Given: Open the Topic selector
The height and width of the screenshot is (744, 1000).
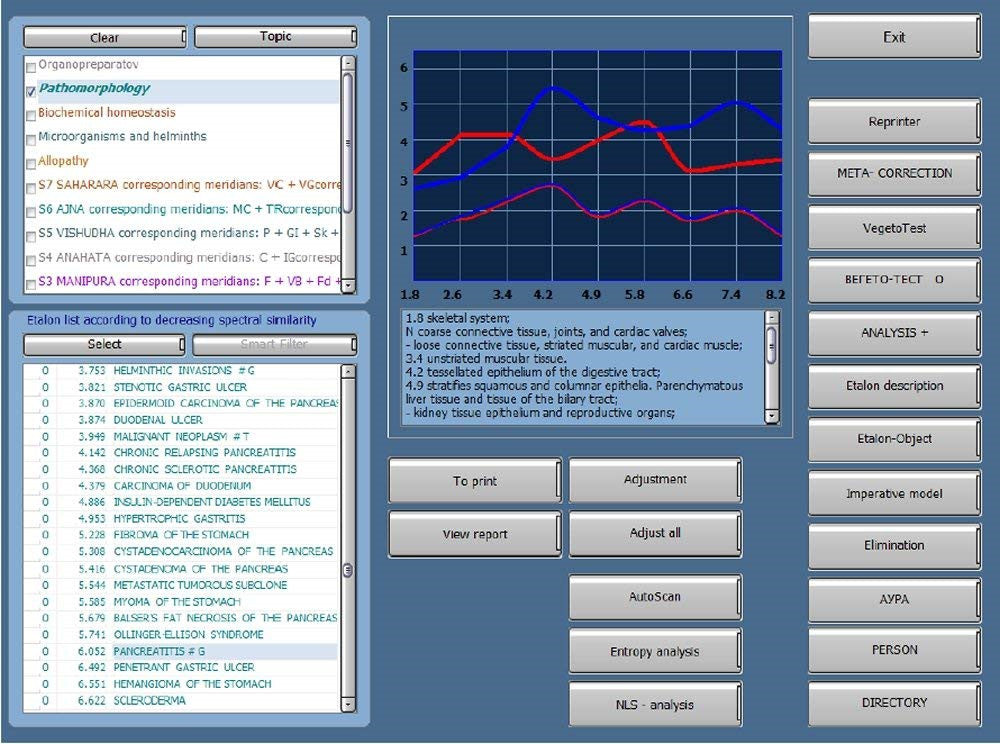Looking at the screenshot, I should tap(275, 36).
